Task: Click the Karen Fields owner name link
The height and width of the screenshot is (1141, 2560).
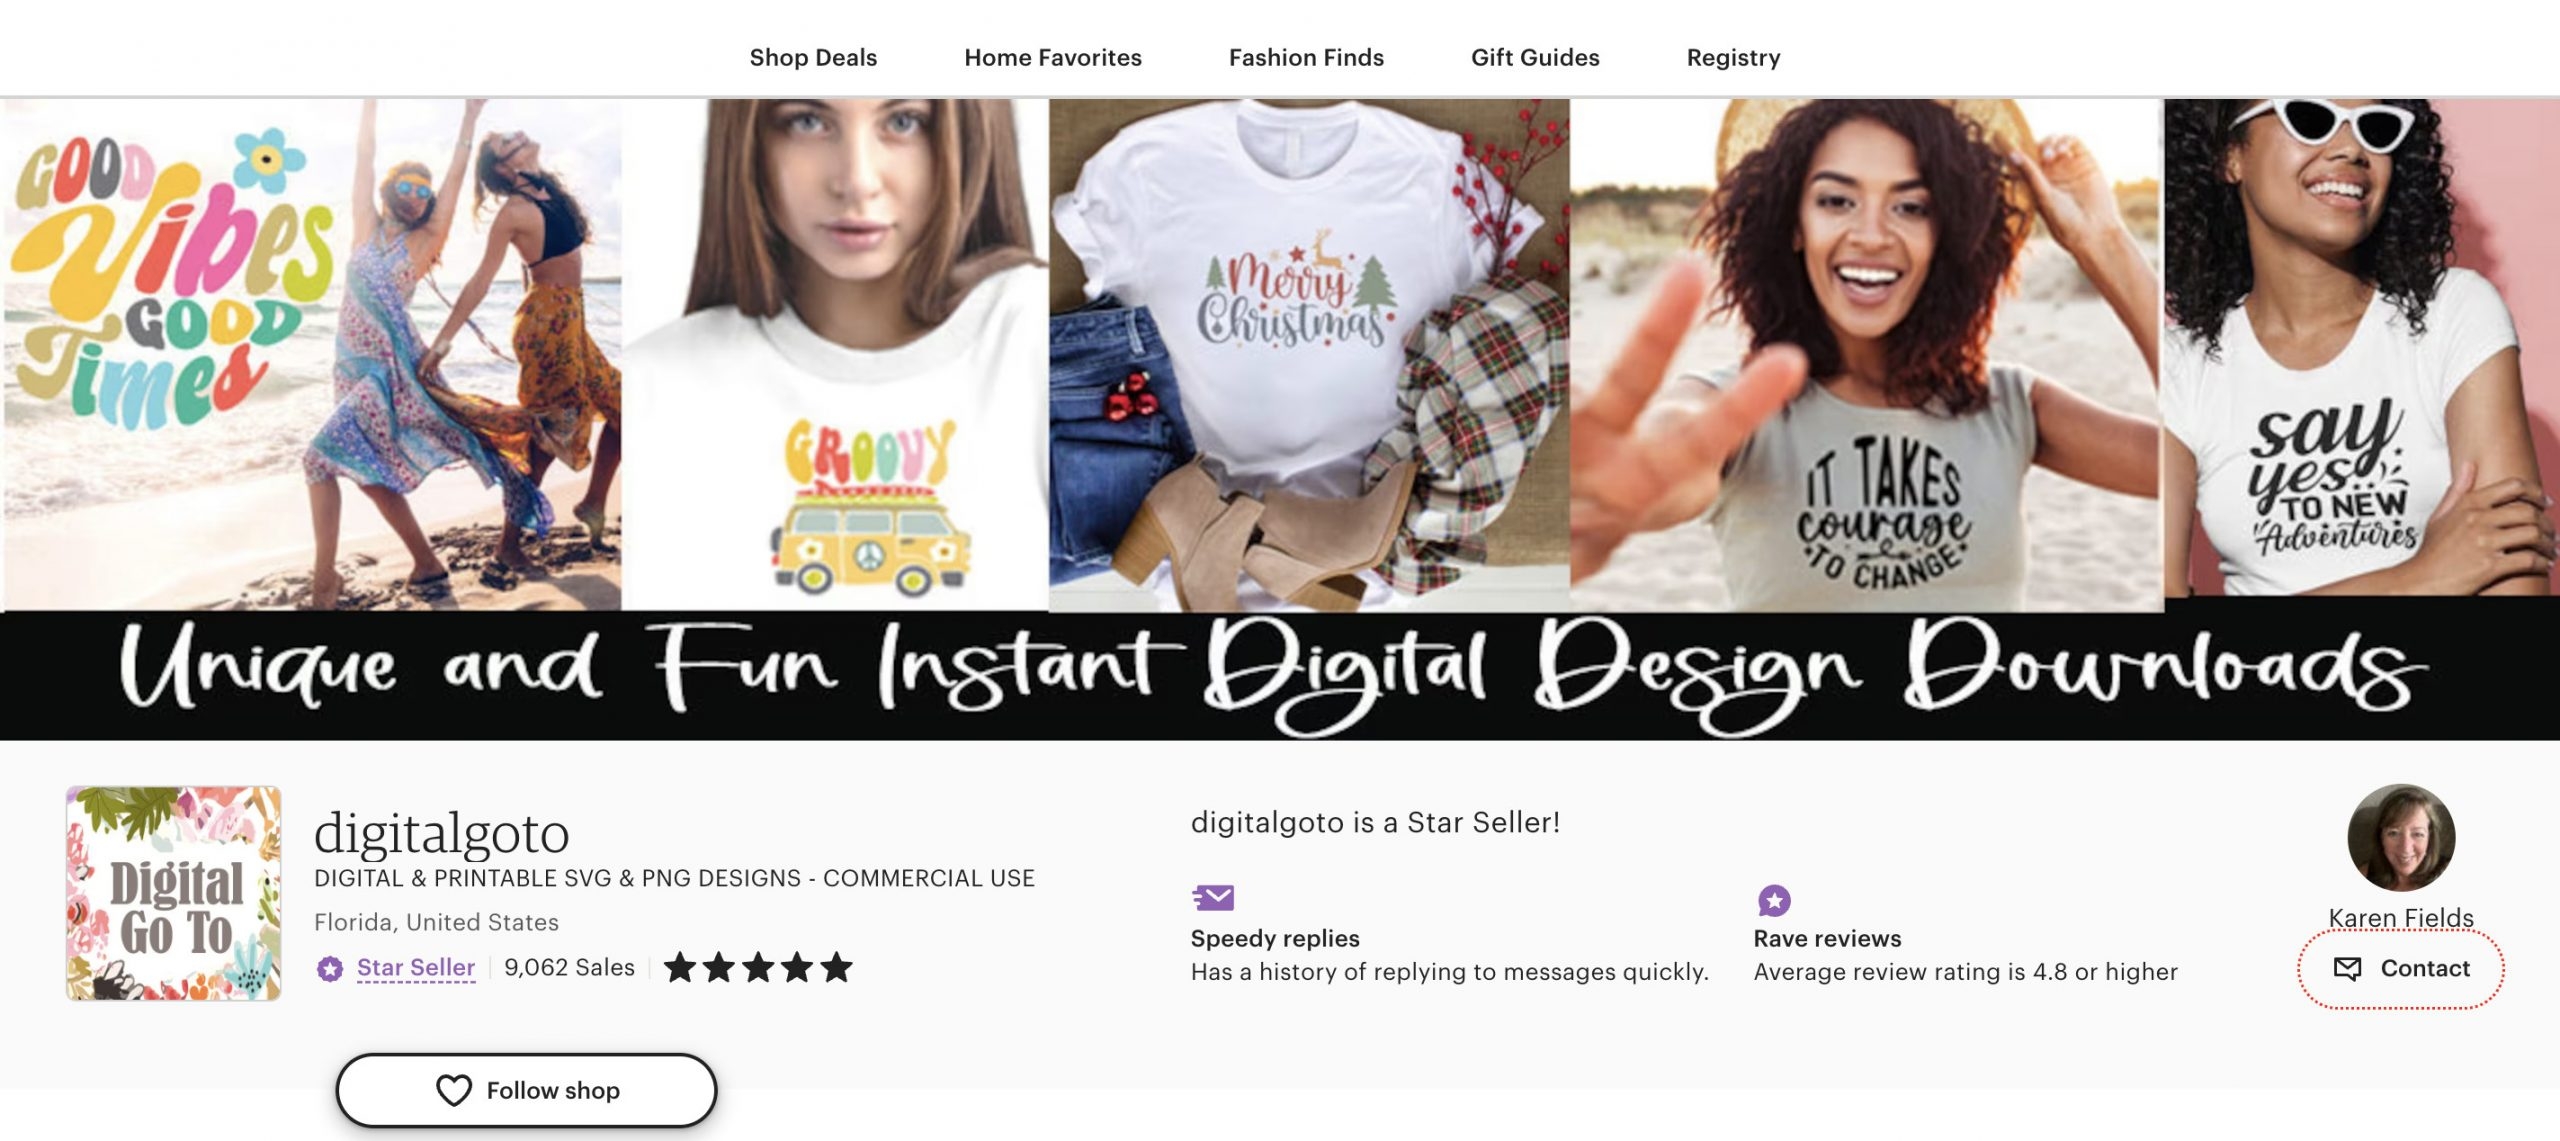Action: click(x=2400, y=917)
